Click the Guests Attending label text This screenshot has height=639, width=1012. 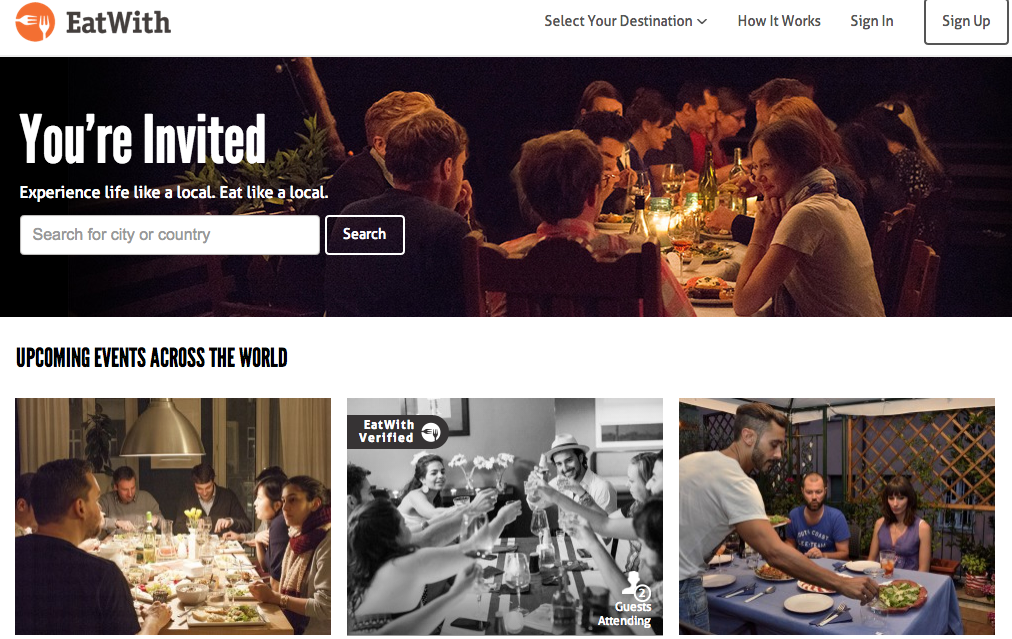click(625, 614)
